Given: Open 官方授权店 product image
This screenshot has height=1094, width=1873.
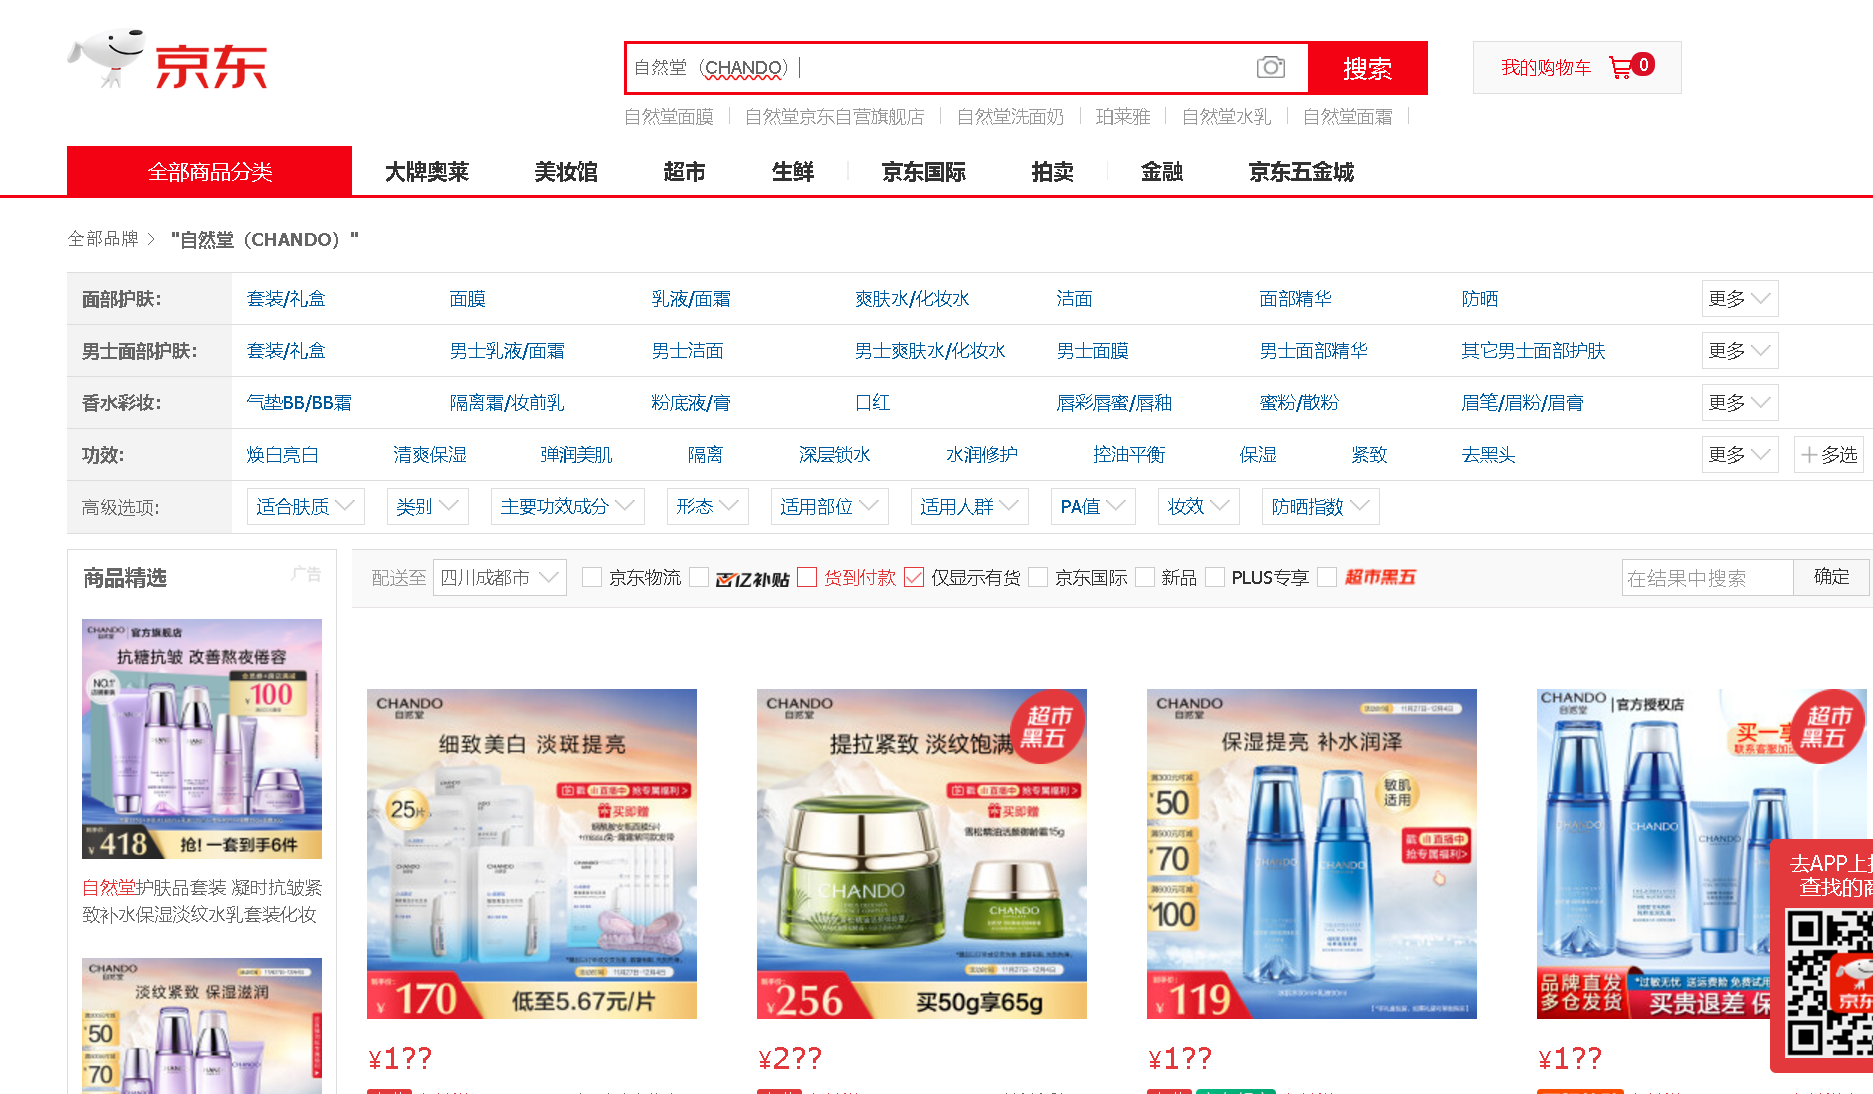Looking at the screenshot, I should point(1702,854).
